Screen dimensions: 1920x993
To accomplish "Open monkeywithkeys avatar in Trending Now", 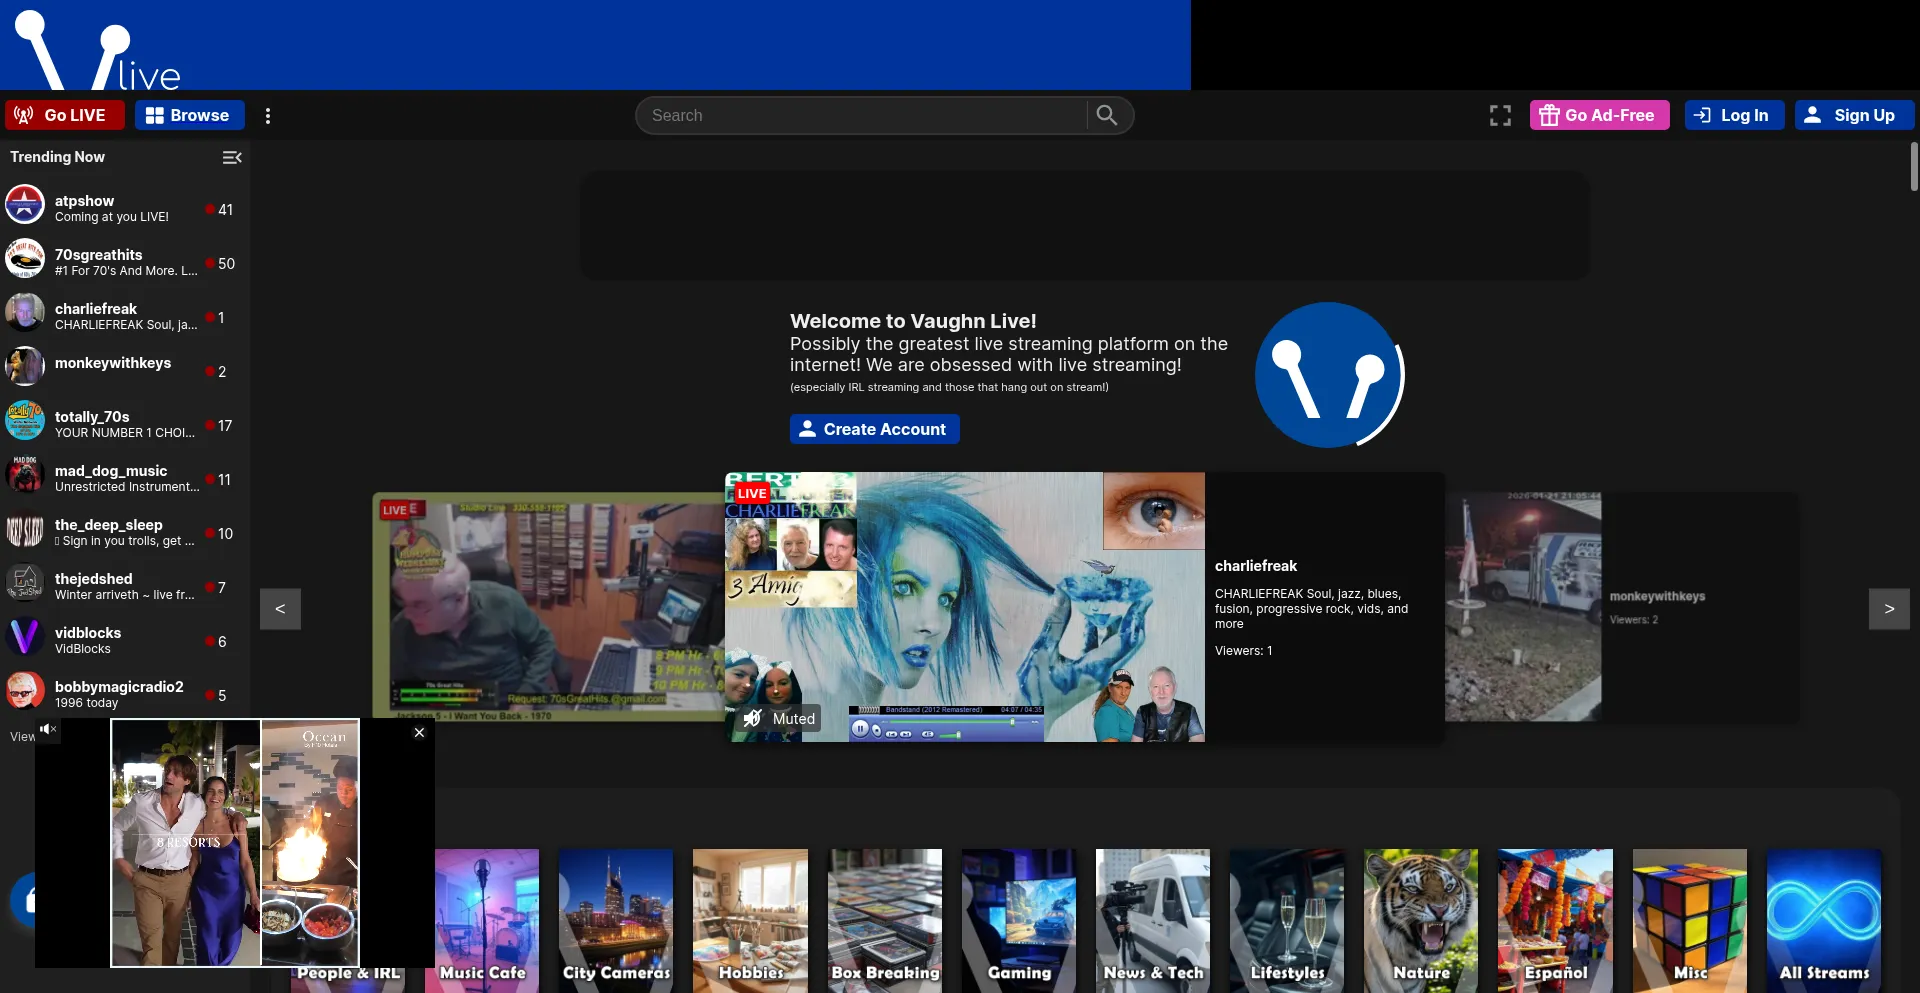I will (25, 366).
